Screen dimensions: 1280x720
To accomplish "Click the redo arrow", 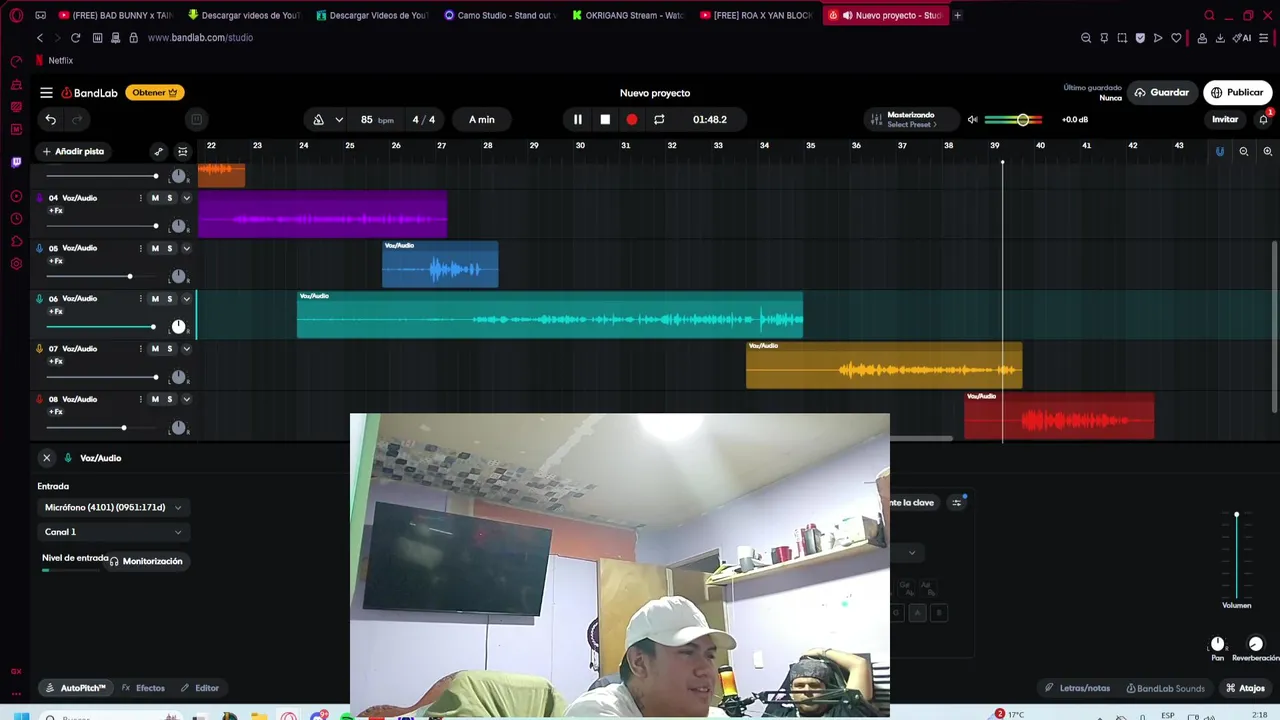I will pyautogui.click(x=76, y=119).
